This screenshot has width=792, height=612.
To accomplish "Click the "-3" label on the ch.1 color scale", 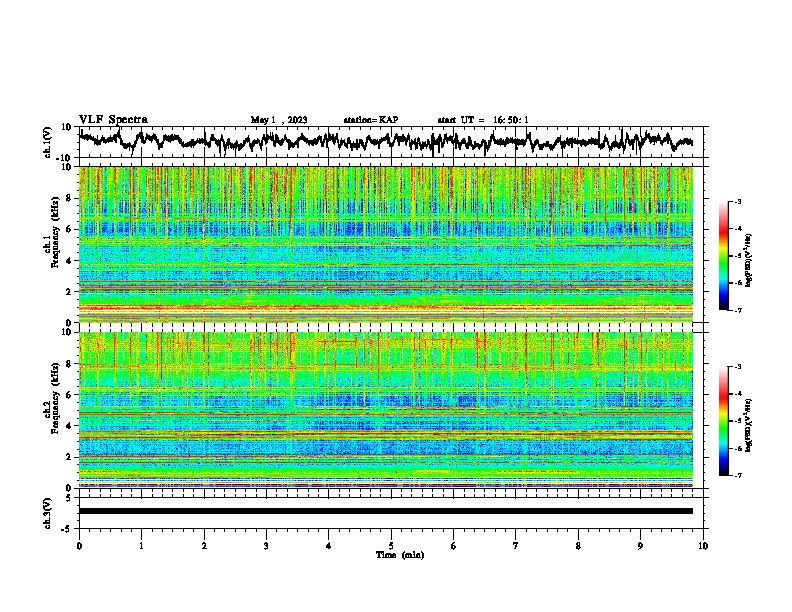I will point(737,201).
